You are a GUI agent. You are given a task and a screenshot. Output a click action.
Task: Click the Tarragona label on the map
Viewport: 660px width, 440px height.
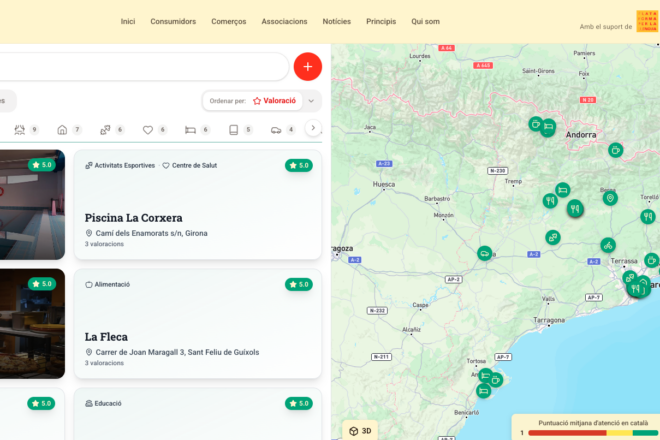point(549,320)
